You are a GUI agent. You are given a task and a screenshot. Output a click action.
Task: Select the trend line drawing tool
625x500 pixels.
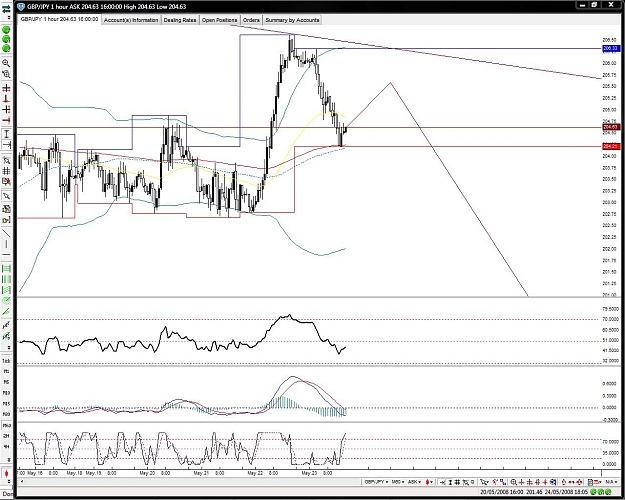pyautogui.click(x=6, y=233)
